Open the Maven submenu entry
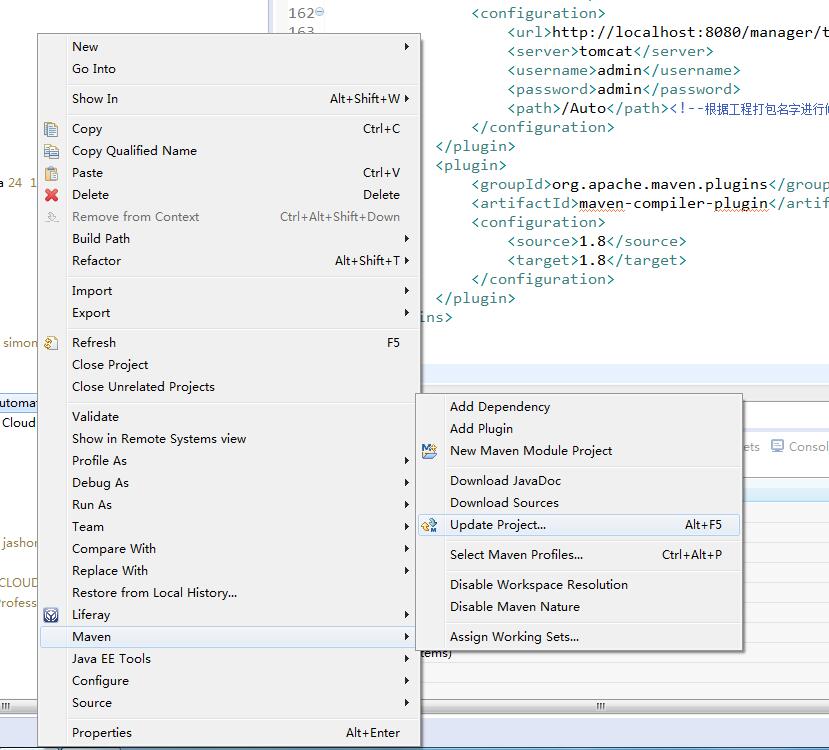Viewport: 829px width, 750px height. pyautogui.click(x=229, y=636)
